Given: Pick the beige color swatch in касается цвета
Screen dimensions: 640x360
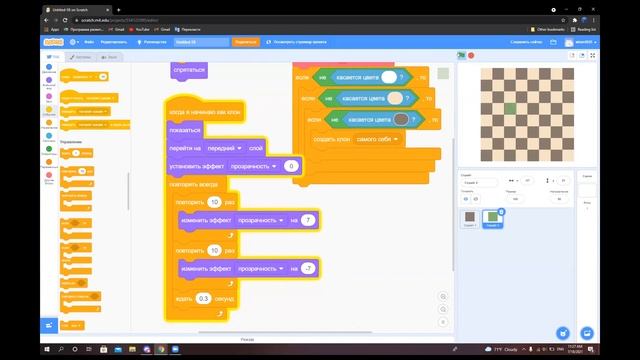Looking at the screenshot, I should click(395, 98).
